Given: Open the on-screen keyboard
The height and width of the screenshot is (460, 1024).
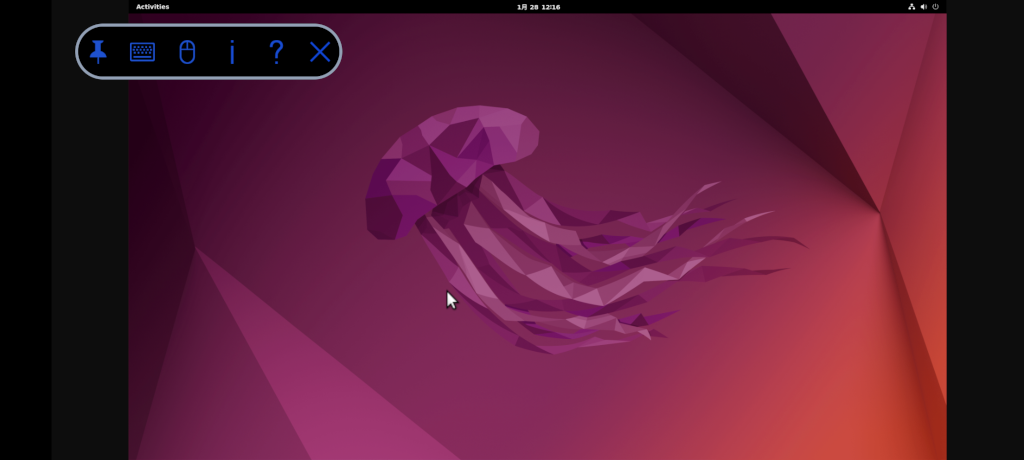Looking at the screenshot, I should [x=142, y=52].
